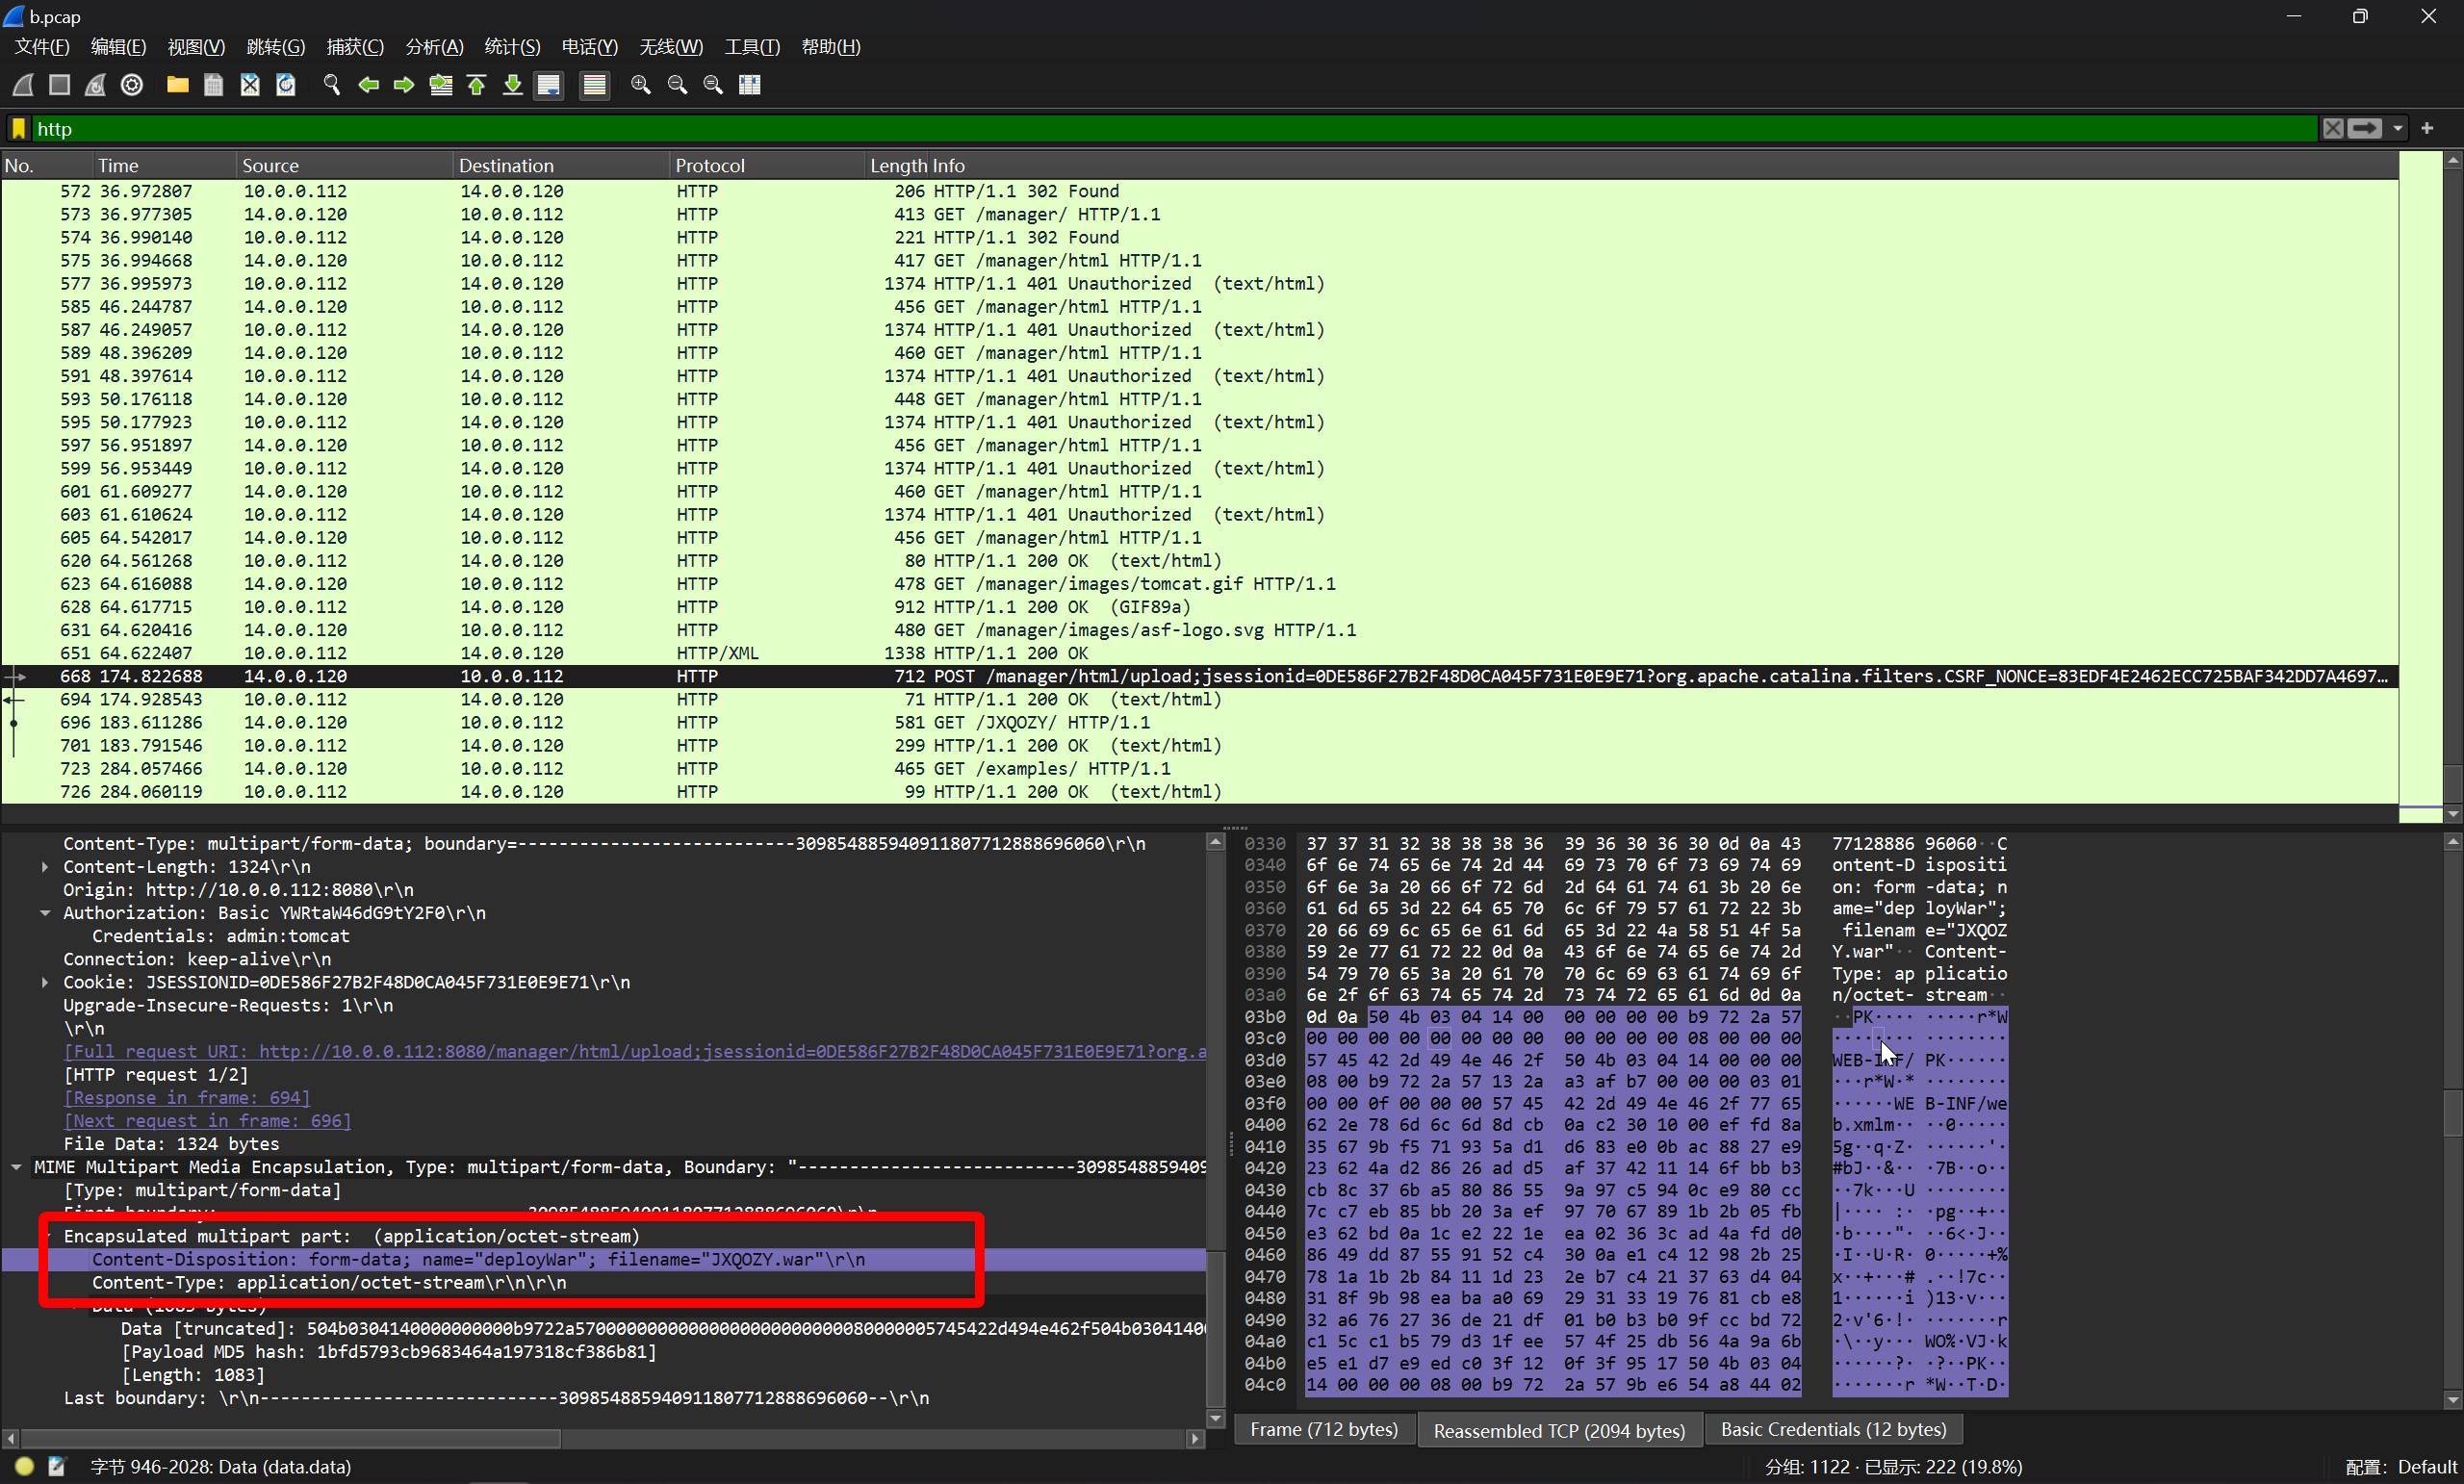
Task: Collapse MIME Multipart Media Encapsulation node
Action: tap(16, 1167)
